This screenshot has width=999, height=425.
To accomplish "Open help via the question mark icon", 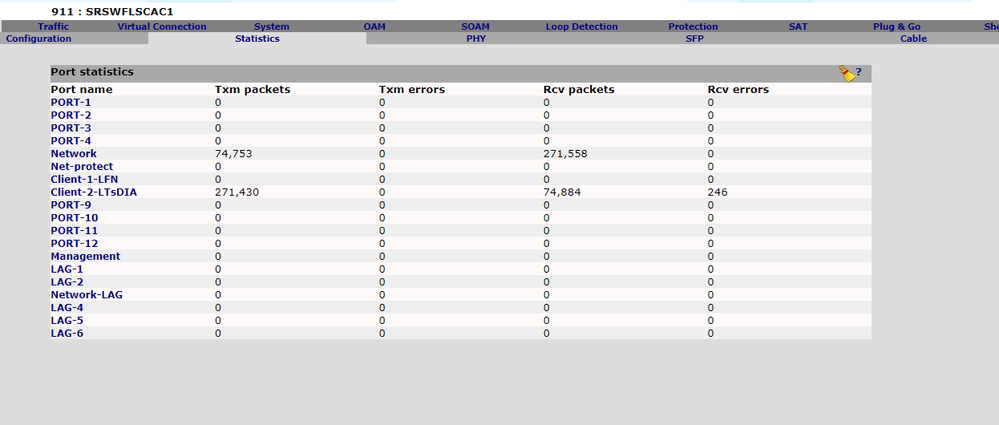I will point(859,72).
